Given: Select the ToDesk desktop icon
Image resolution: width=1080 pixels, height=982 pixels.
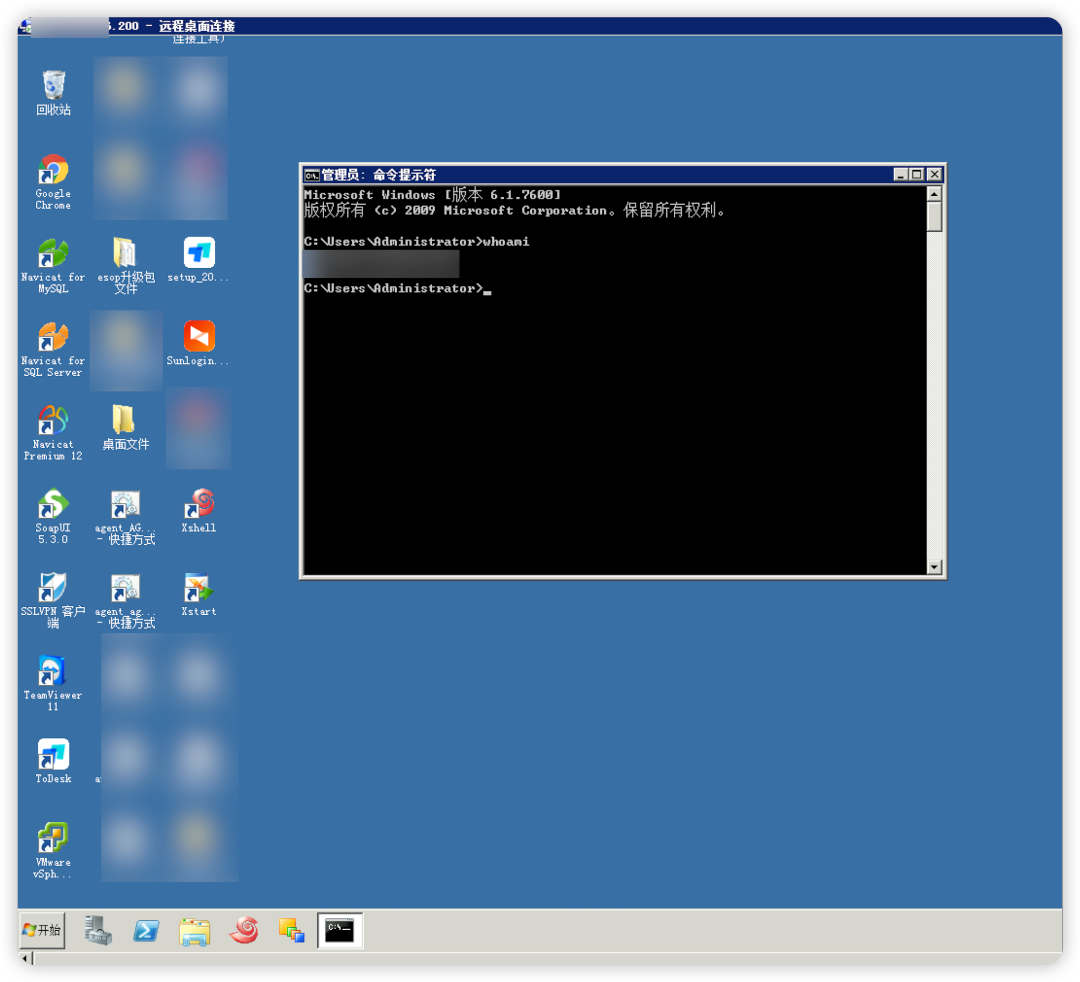Looking at the screenshot, I should (x=53, y=761).
